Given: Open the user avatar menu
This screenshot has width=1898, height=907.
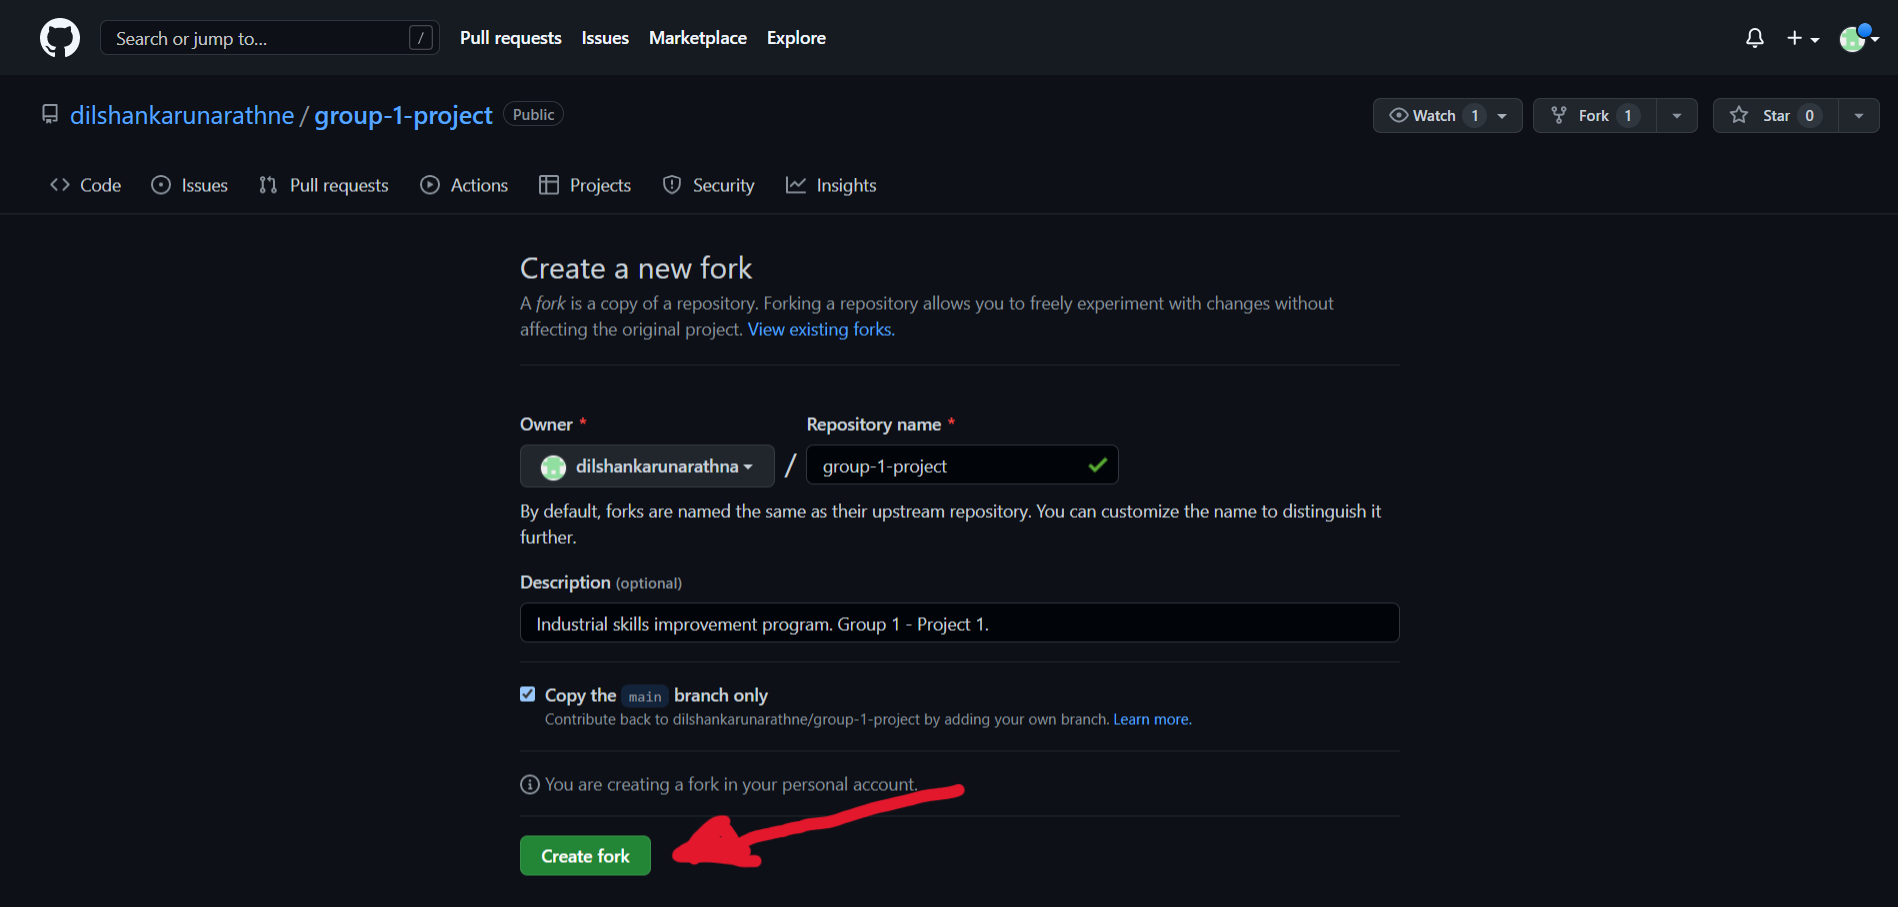Looking at the screenshot, I should 1859,38.
